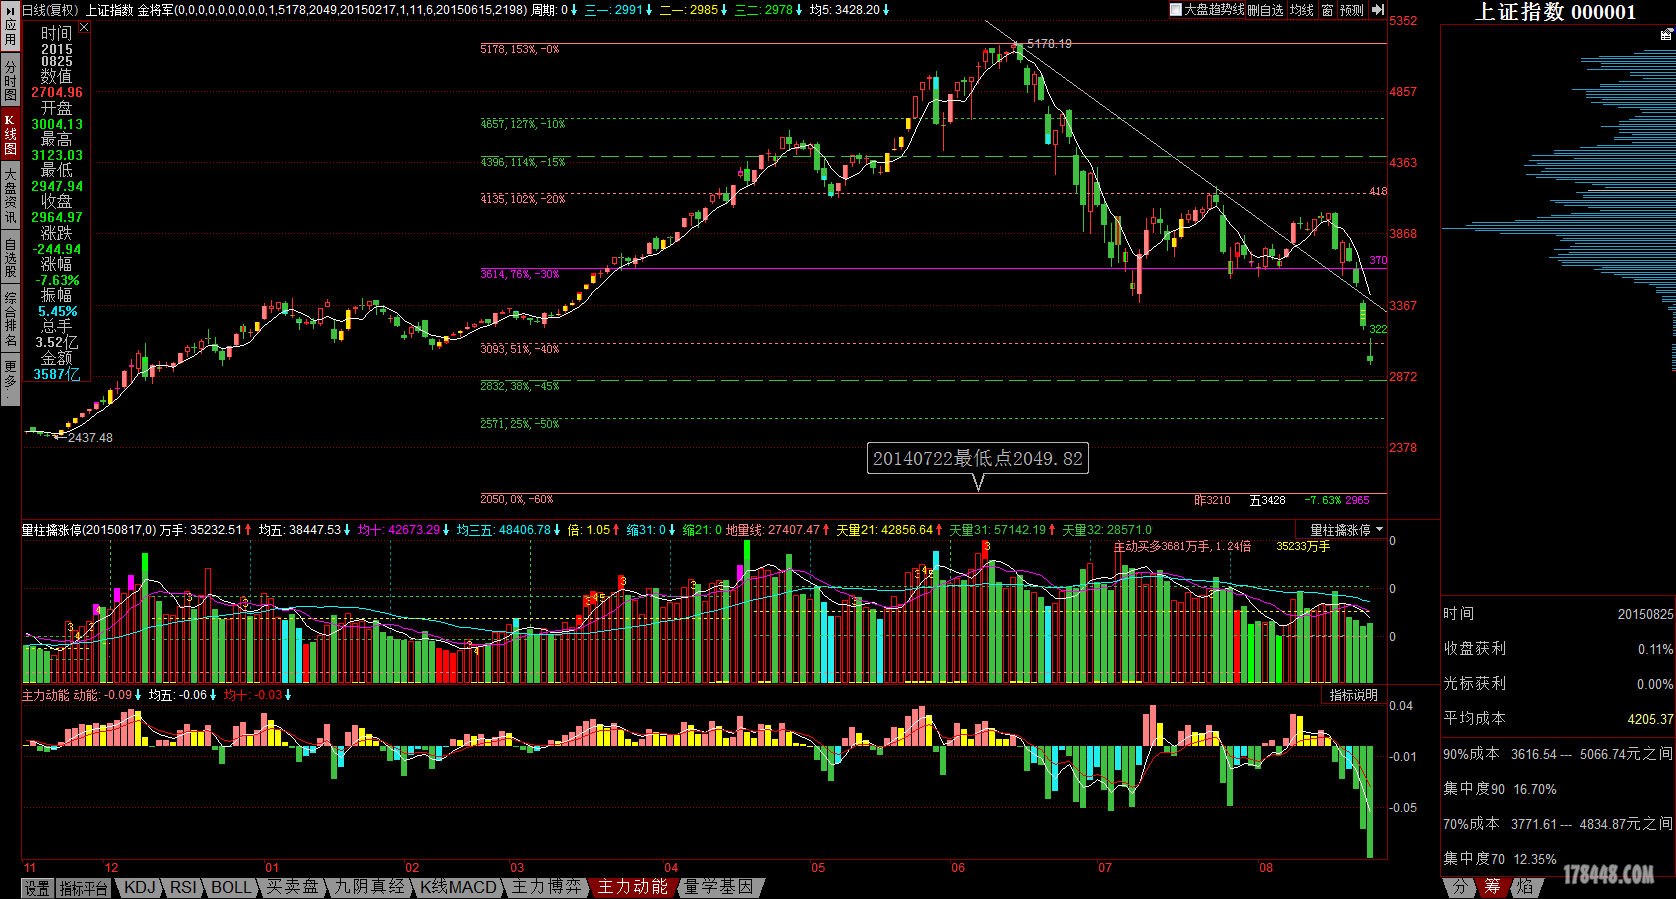Click 周期 arrow indicator

coord(573,9)
